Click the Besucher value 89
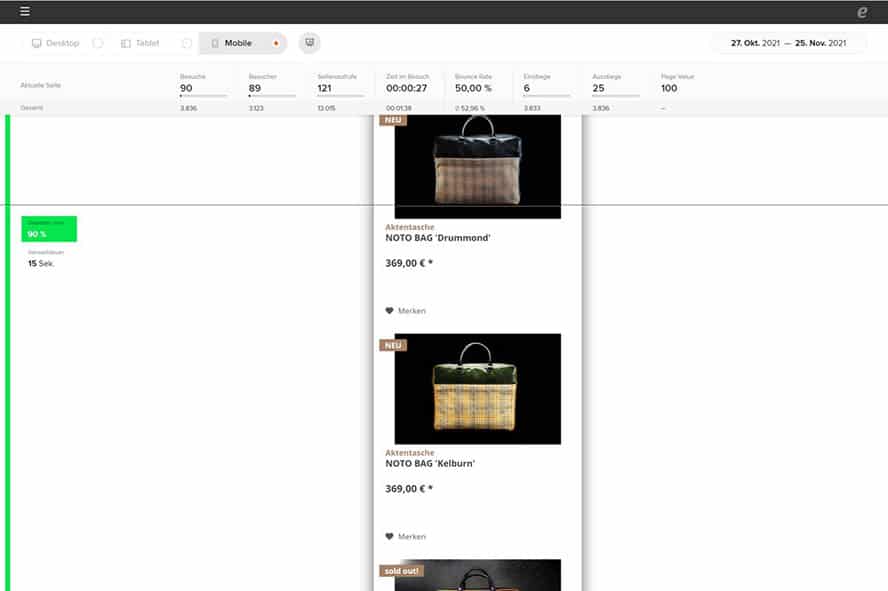 tap(255, 88)
